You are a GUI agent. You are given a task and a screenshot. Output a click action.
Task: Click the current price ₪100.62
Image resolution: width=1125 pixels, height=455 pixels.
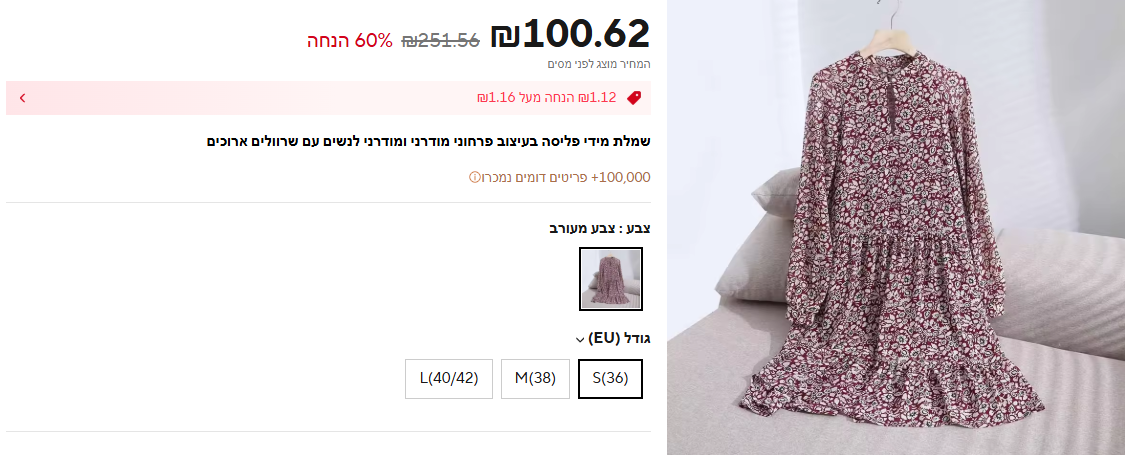pyautogui.click(x=570, y=34)
